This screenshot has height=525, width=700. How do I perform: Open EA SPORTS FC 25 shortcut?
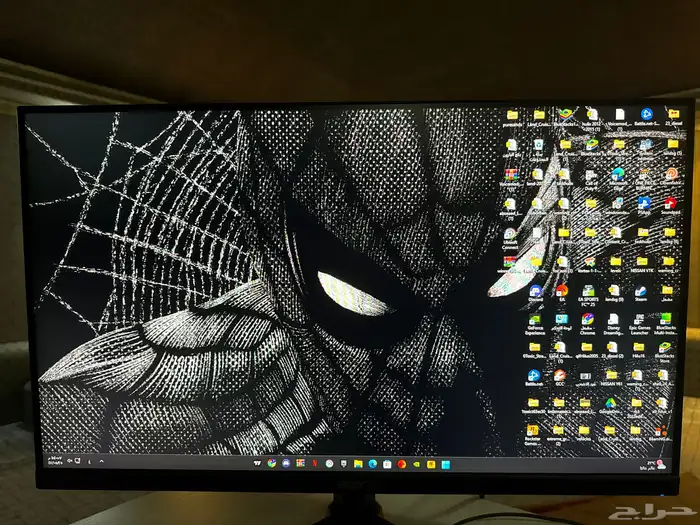pos(588,289)
